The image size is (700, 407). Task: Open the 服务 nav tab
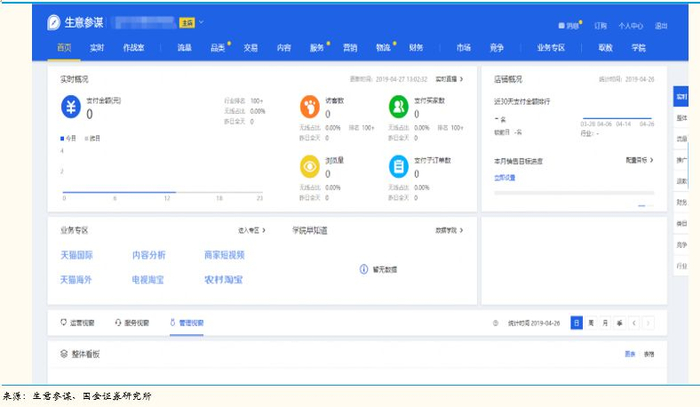point(317,47)
